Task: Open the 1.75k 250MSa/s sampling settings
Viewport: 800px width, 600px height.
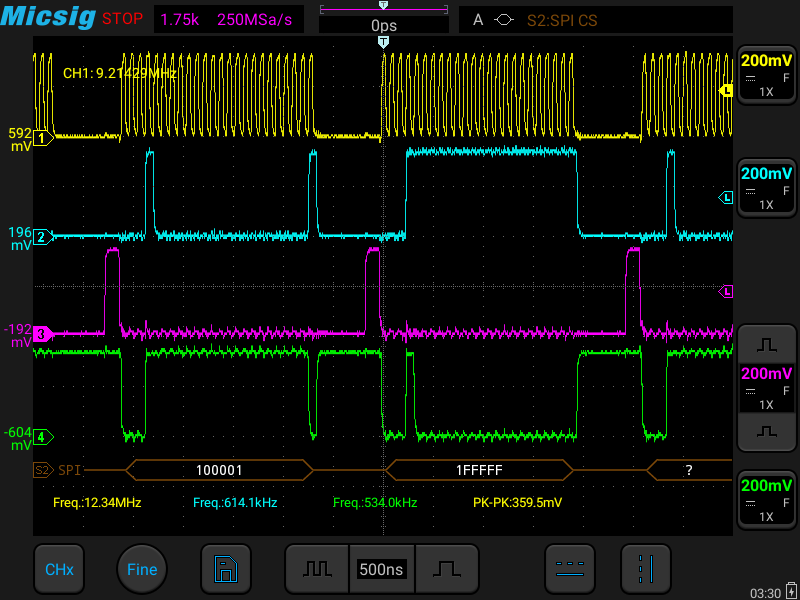Action: 230,20
